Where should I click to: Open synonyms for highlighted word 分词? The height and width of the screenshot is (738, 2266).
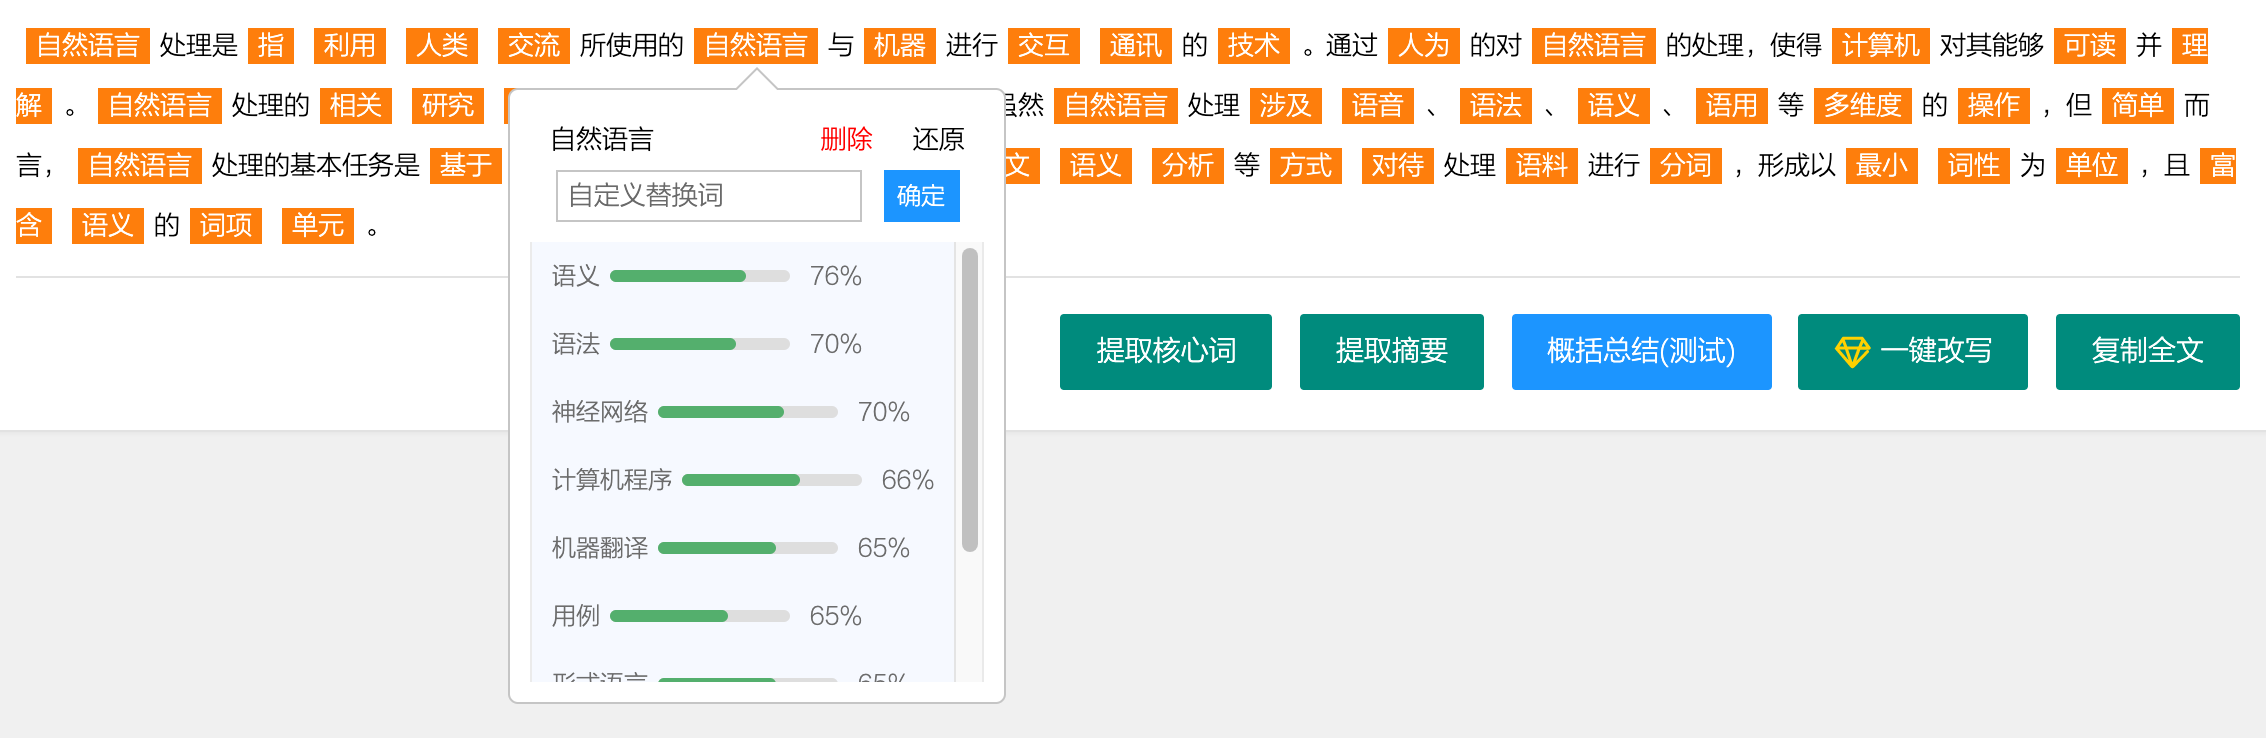click(x=1686, y=166)
